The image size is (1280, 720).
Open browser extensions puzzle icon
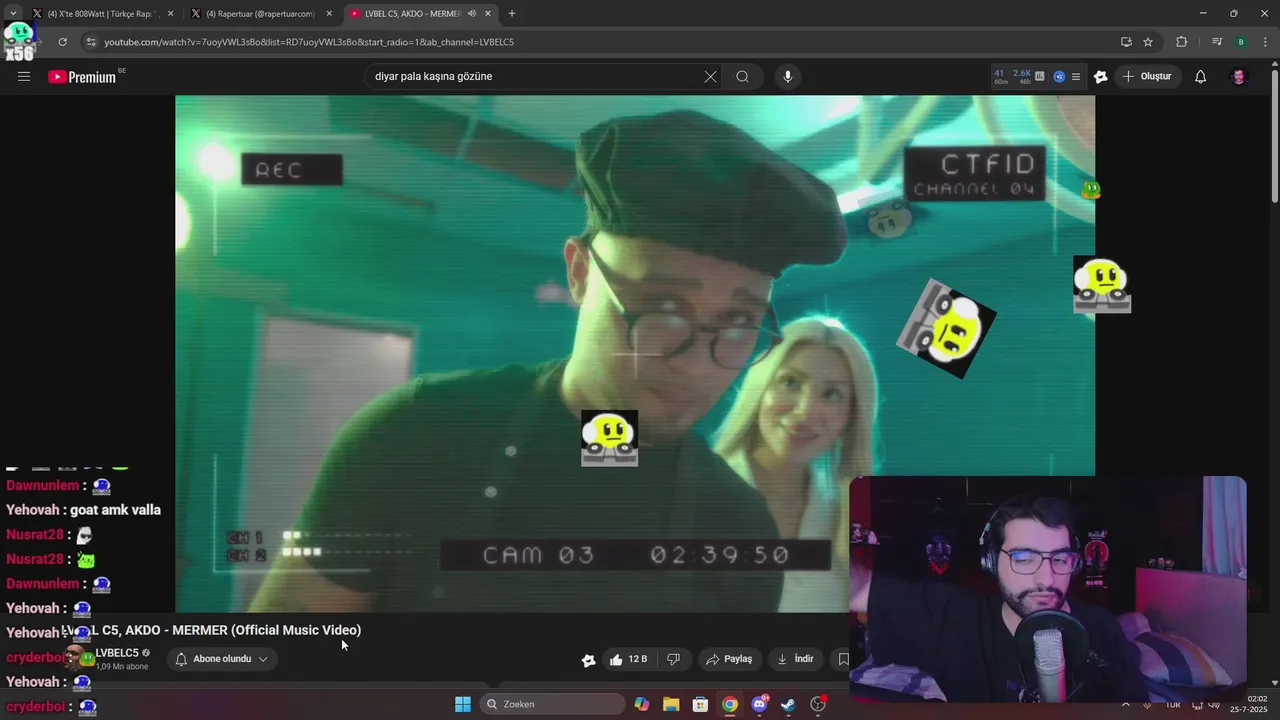click(1182, 42)
